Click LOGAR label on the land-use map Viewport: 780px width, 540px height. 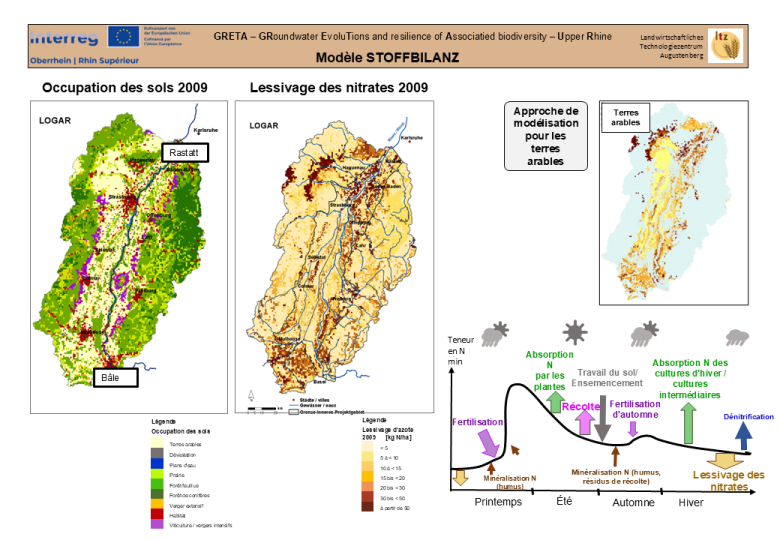[55, 120]
